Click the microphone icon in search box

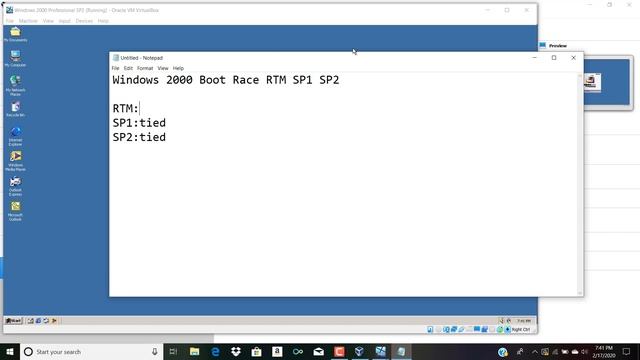click(x=155, y=352)
